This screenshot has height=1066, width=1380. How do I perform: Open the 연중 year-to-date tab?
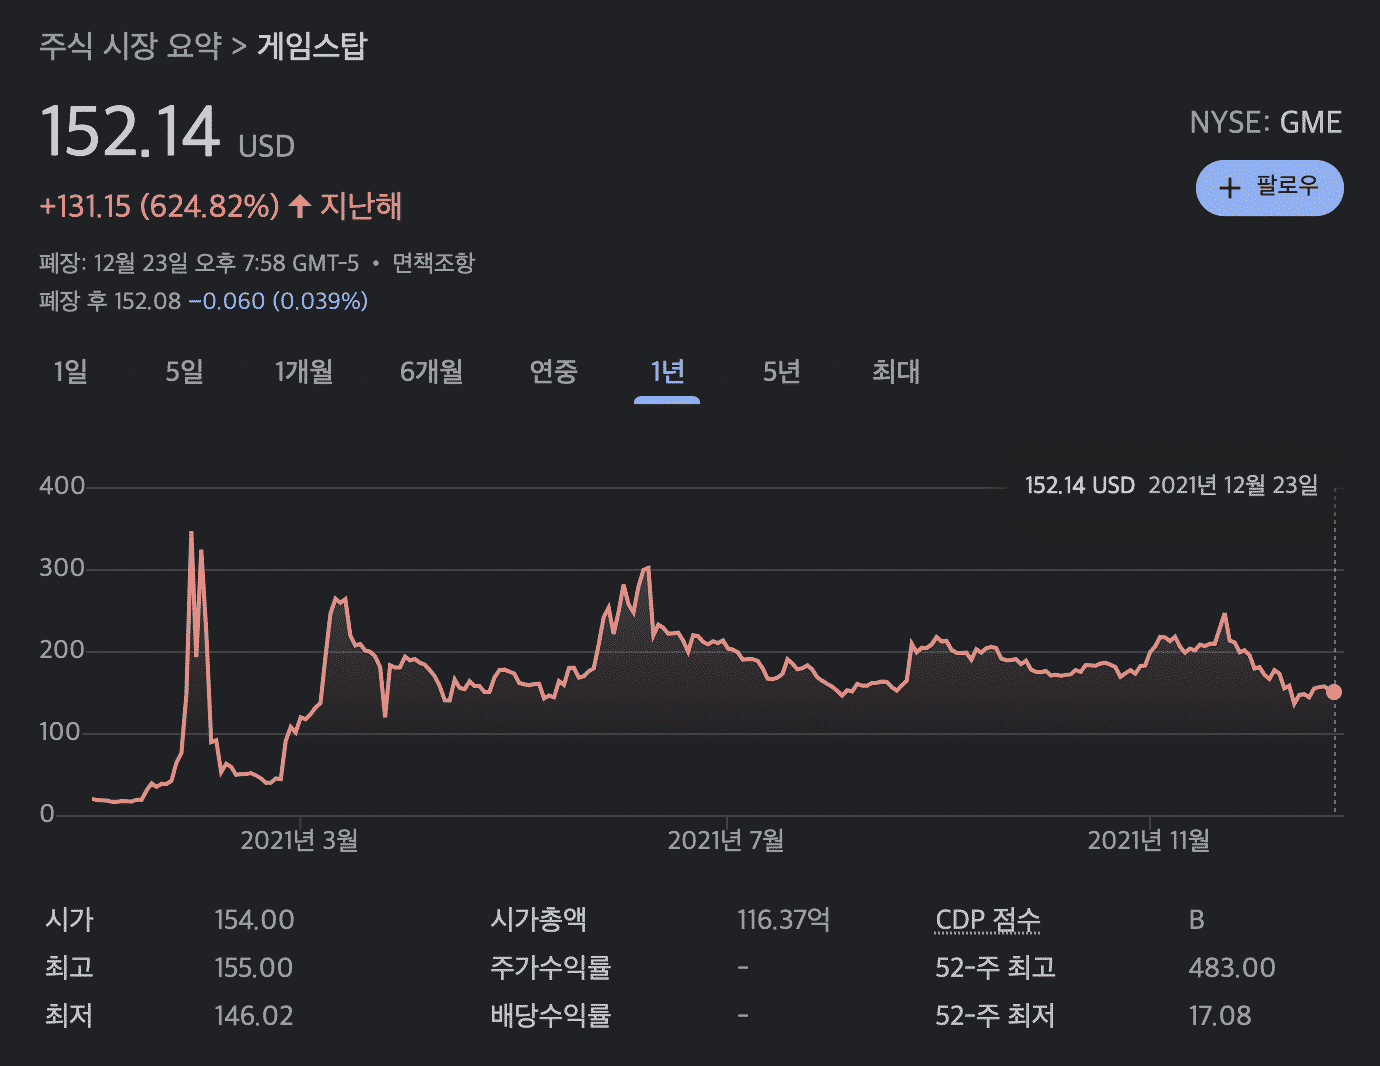point(554,372)
